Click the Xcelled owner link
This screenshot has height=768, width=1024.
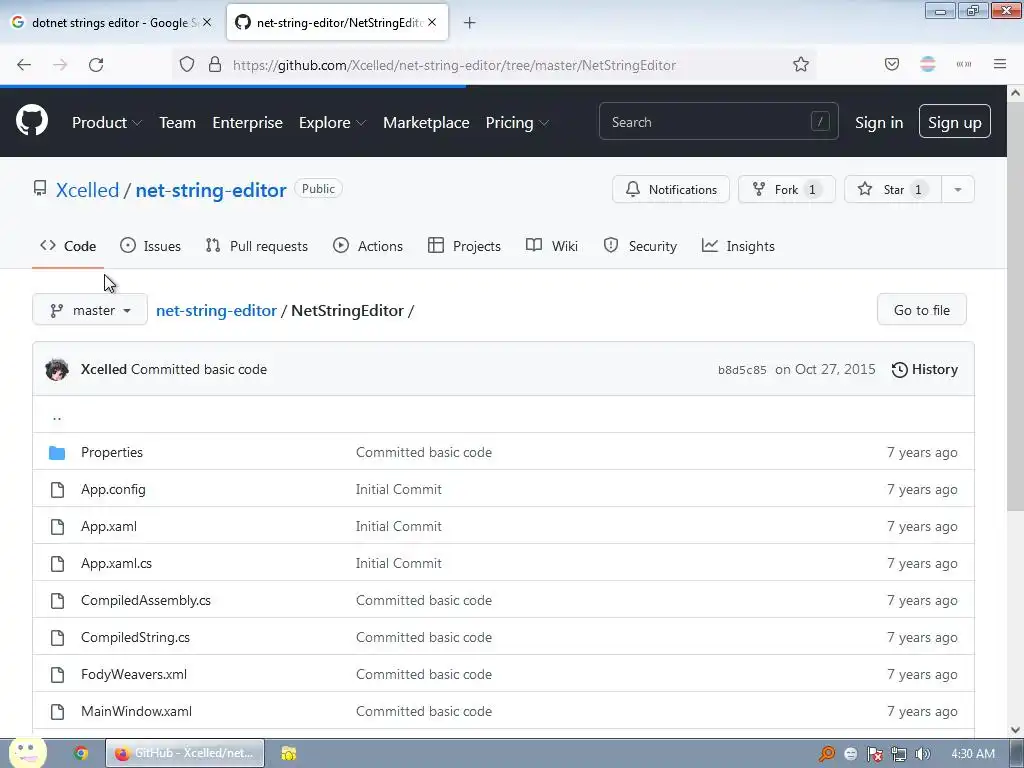[87, 190]
